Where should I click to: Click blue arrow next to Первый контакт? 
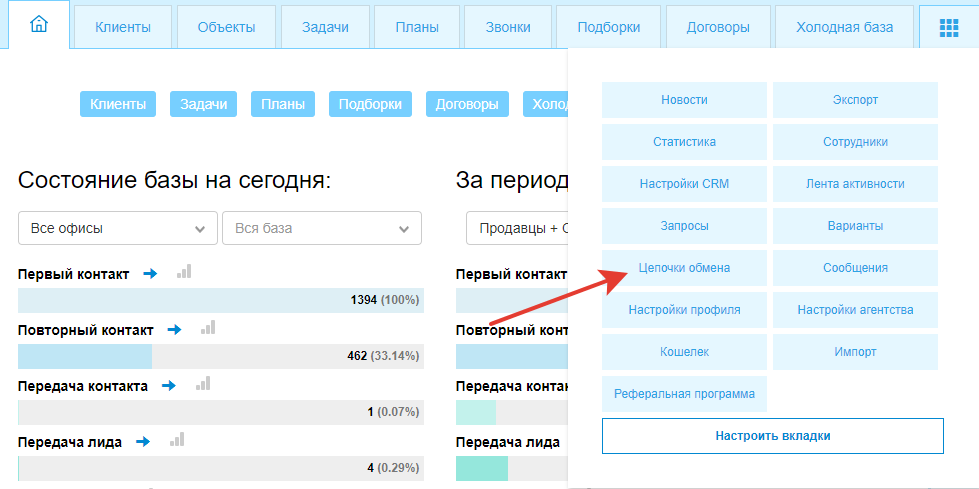tap(150, 274)
